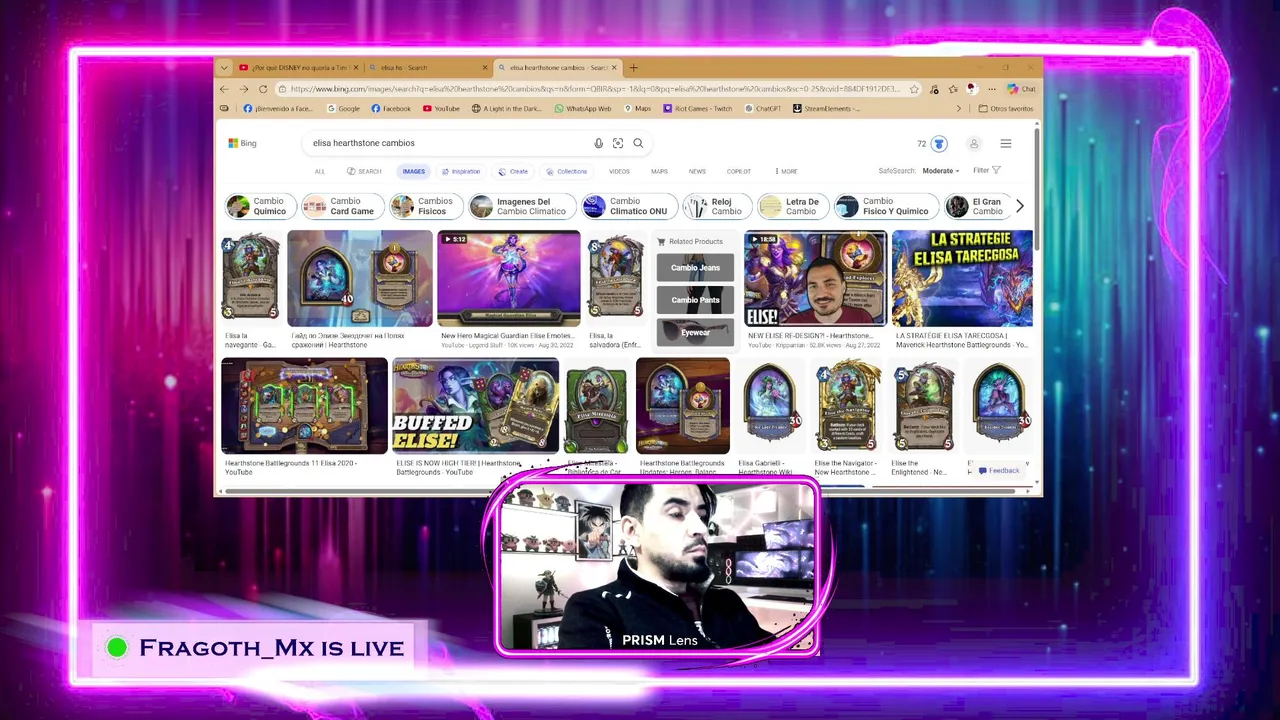
Task: Bookmark this page with the star icon
Action: [914, 89]
